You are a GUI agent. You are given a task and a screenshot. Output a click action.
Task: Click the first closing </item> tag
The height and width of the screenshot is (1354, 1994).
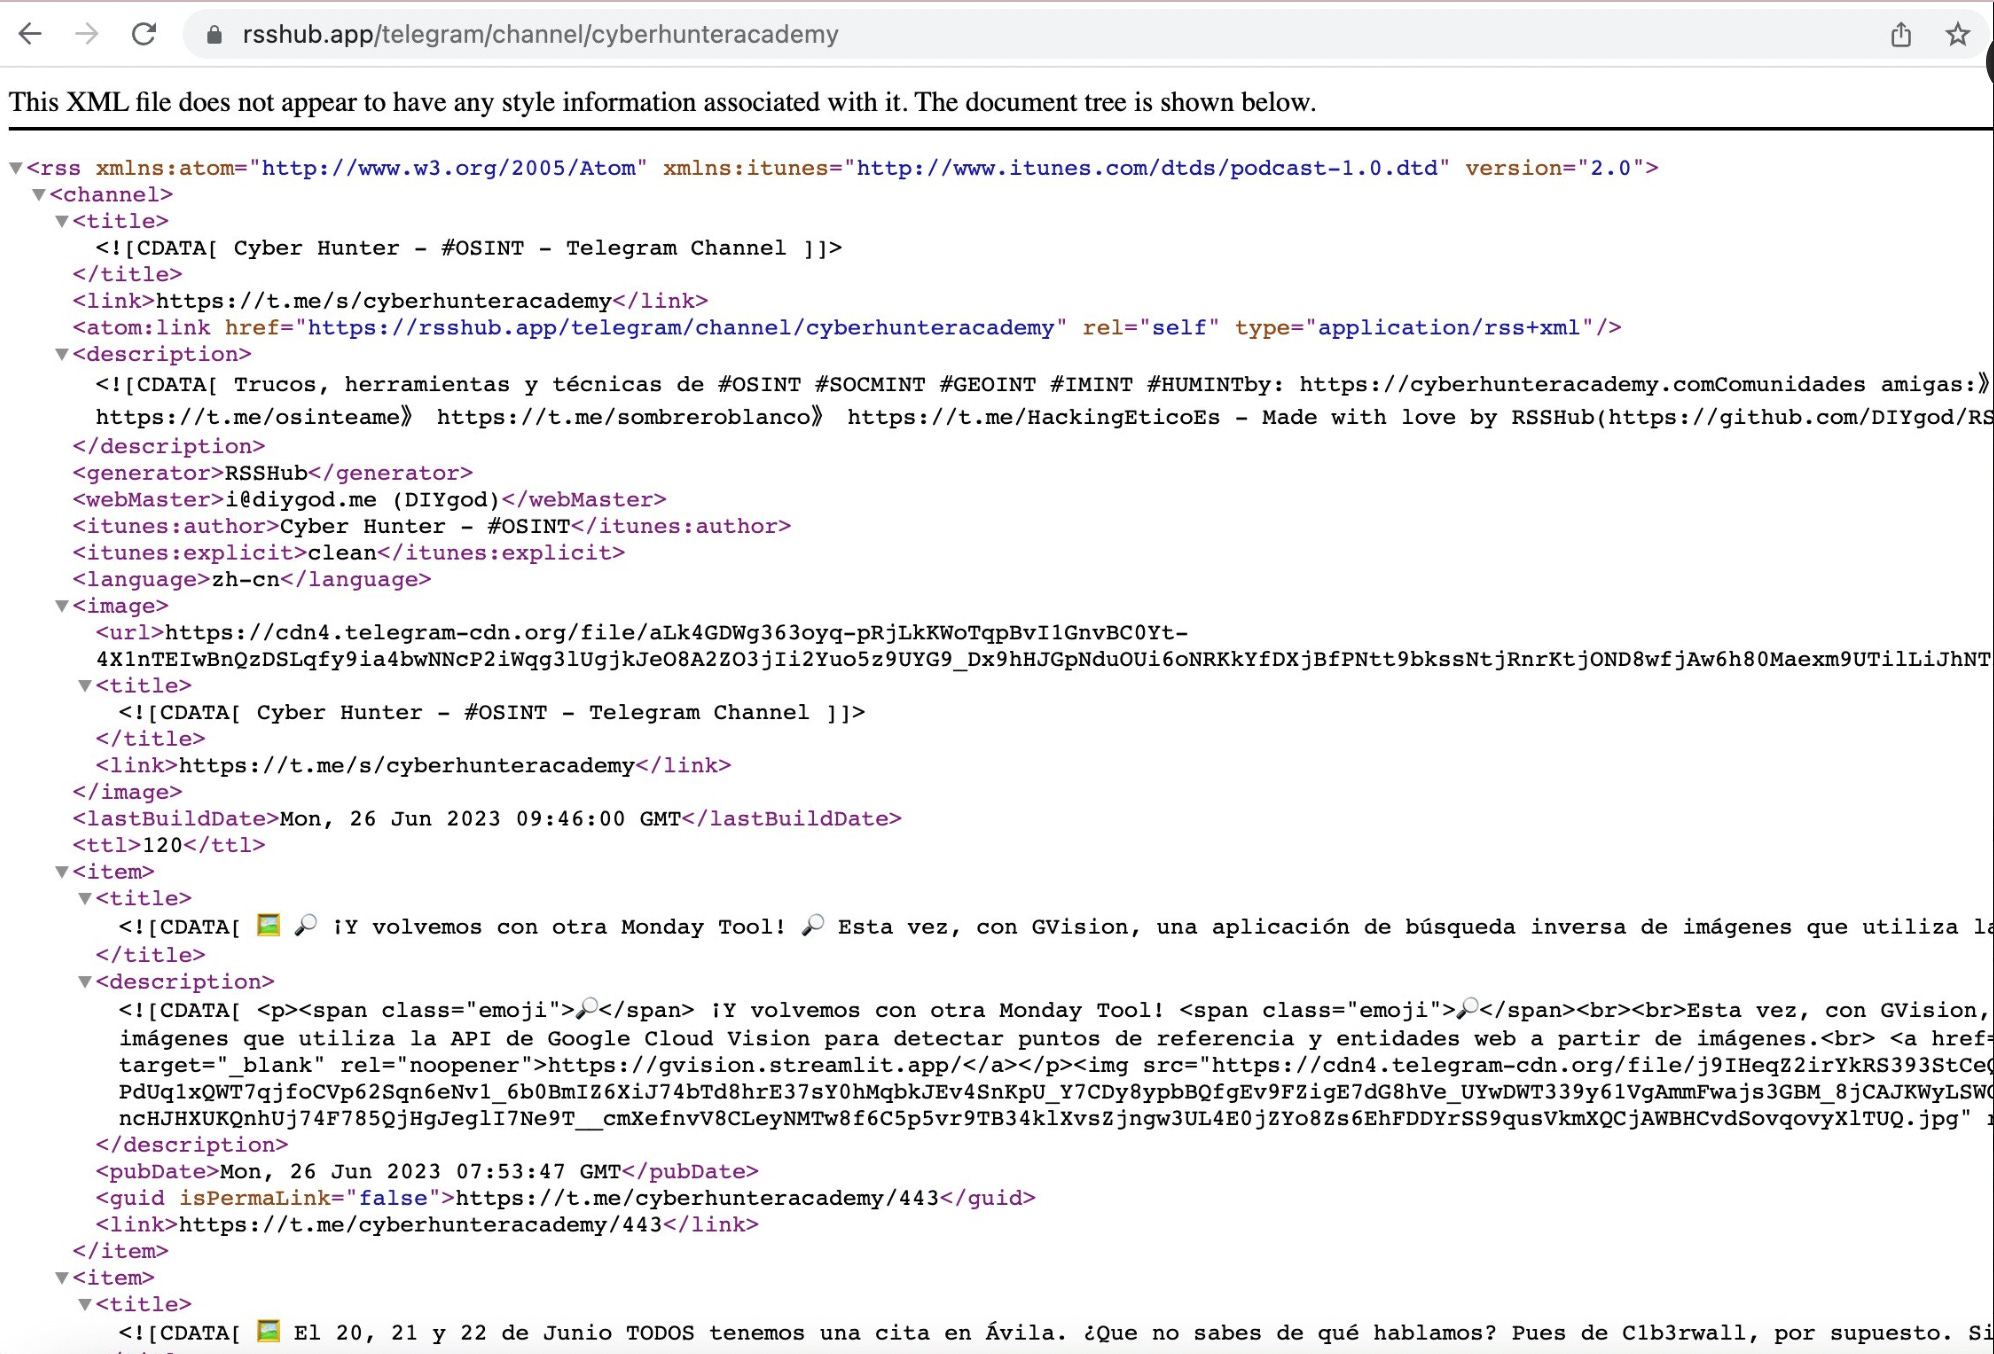coord(120,1252)
